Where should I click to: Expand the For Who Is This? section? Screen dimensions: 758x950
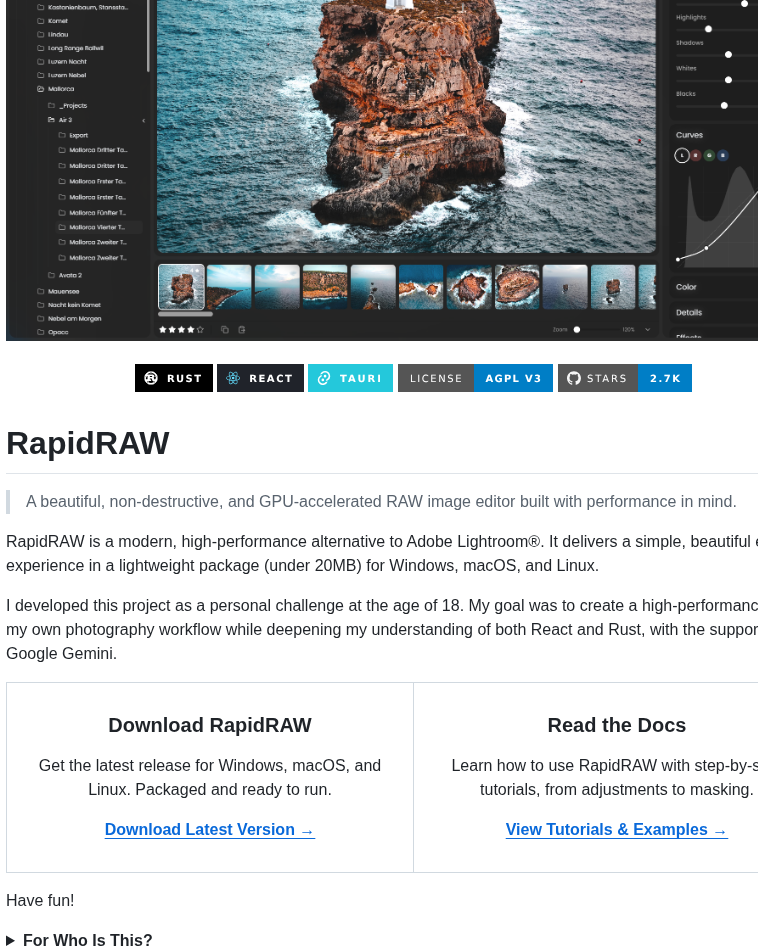click(79, 940)
